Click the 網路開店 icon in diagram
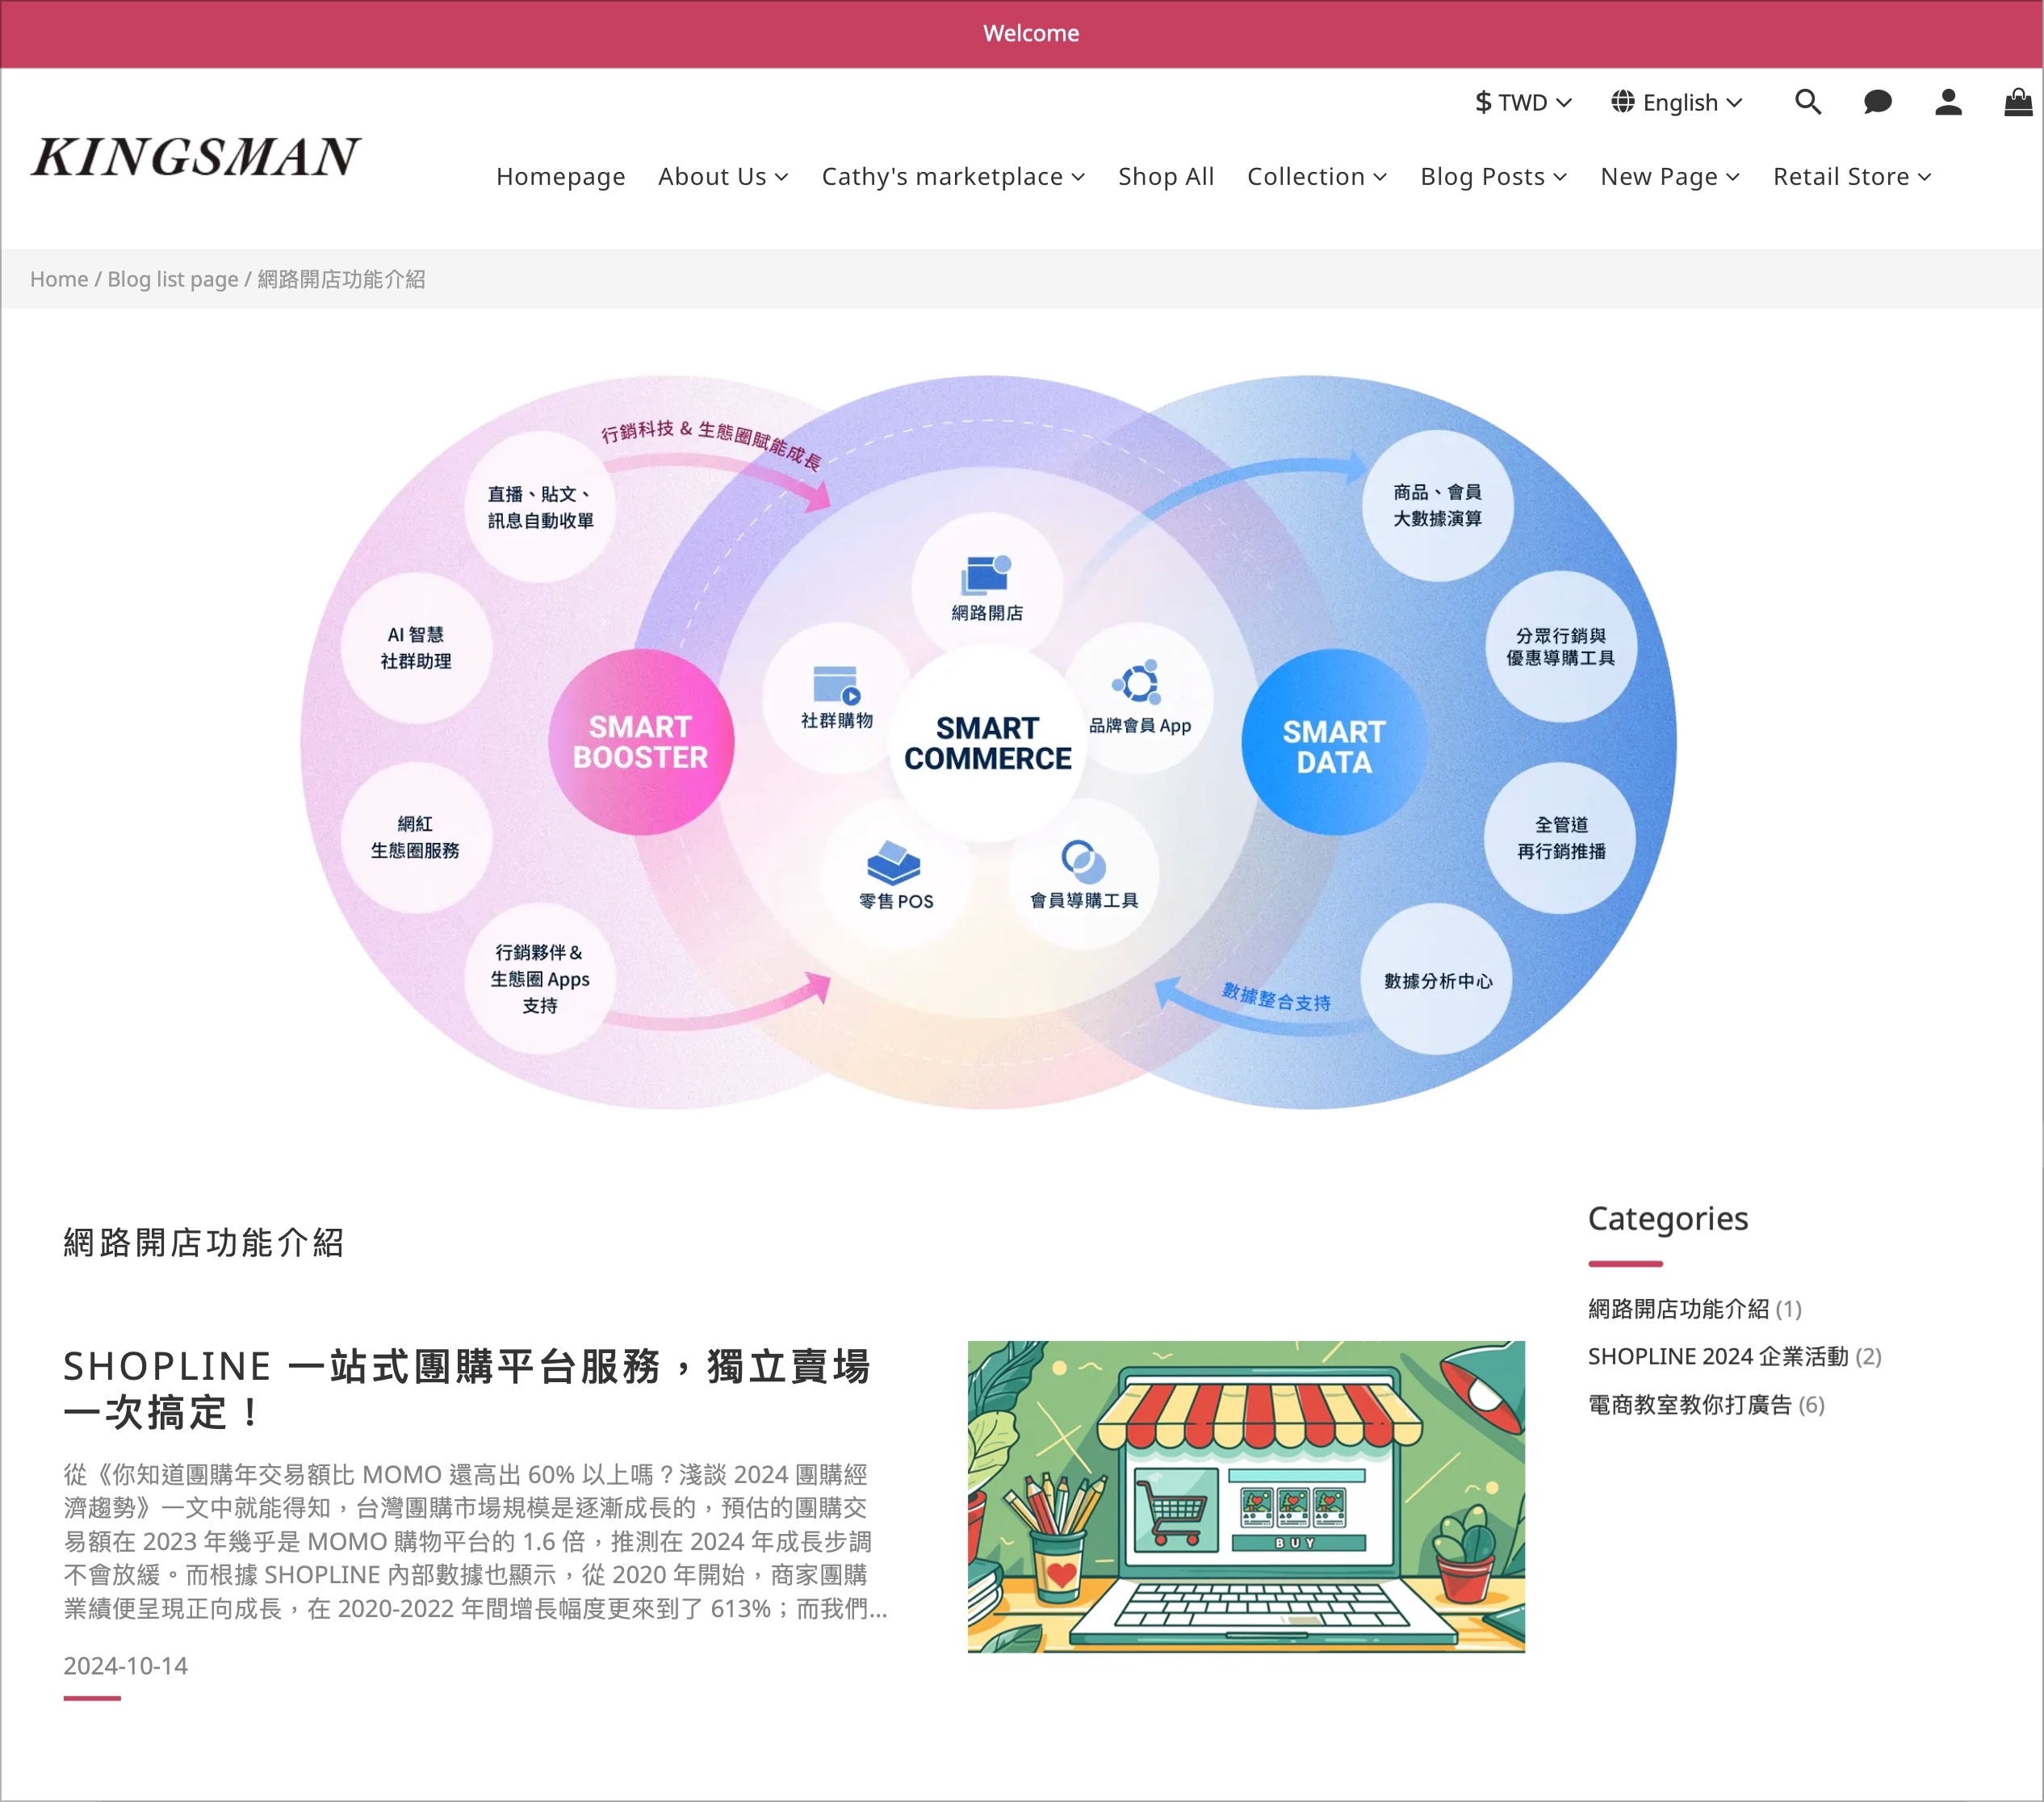 986,575
